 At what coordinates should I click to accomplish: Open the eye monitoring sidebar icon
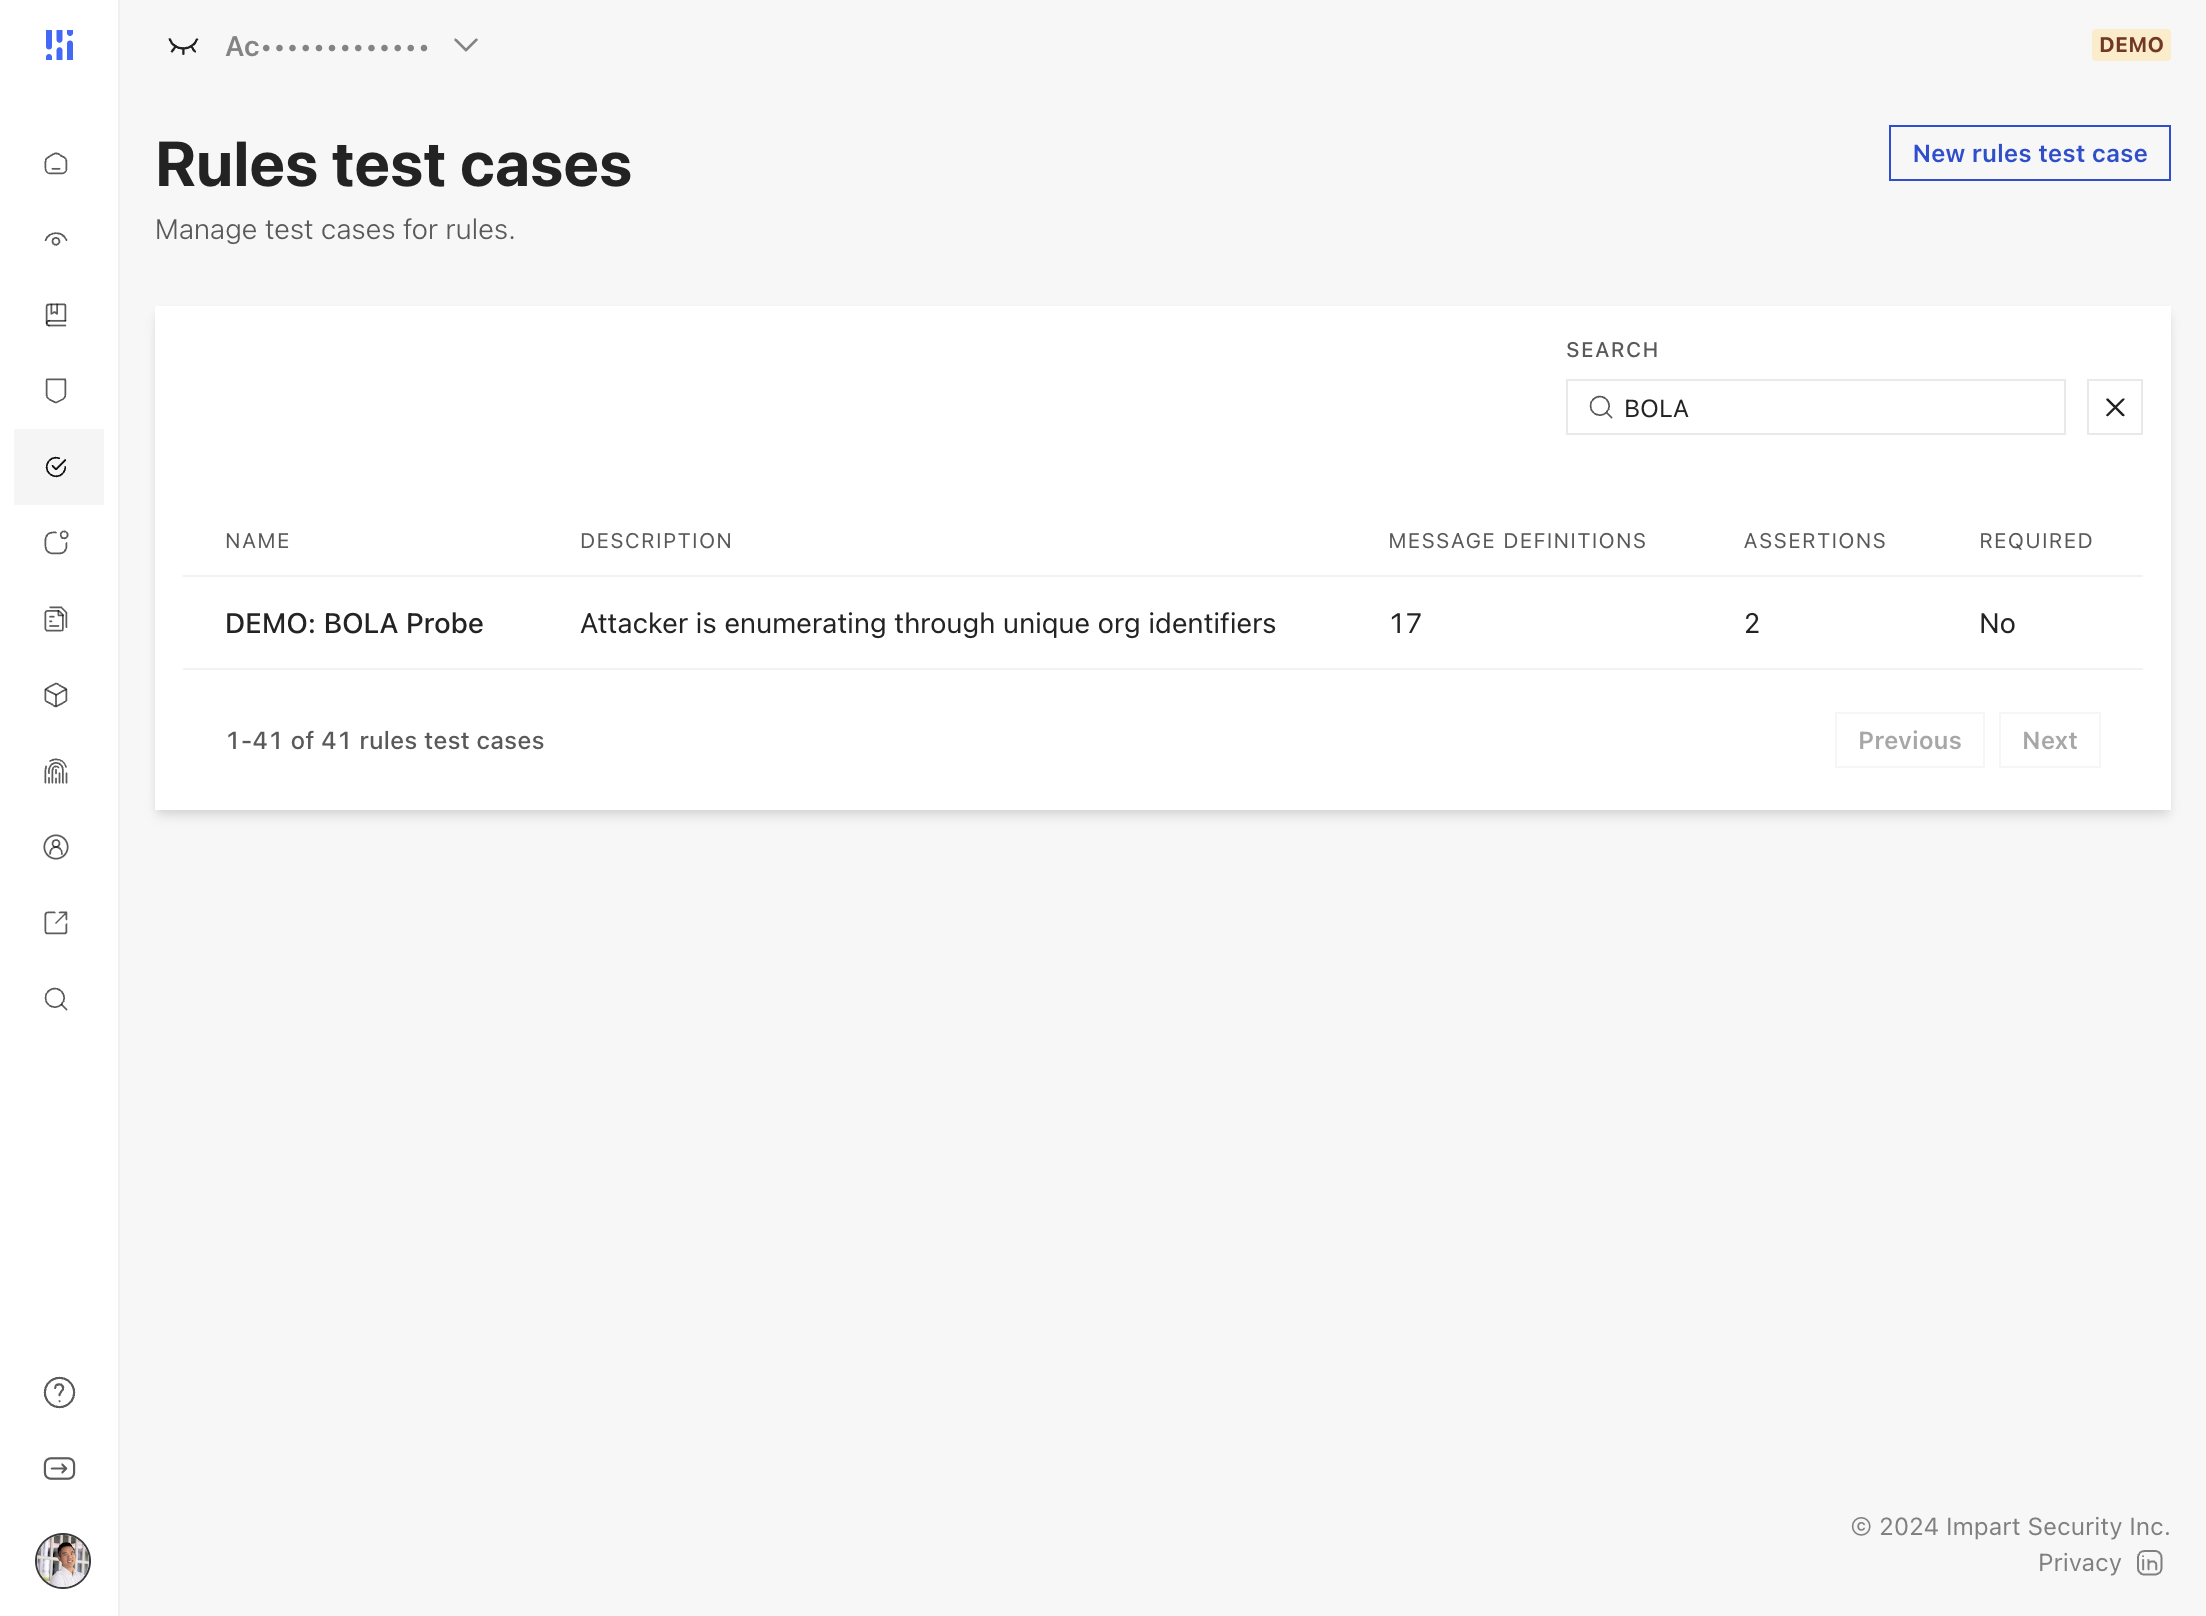(57, 239)
